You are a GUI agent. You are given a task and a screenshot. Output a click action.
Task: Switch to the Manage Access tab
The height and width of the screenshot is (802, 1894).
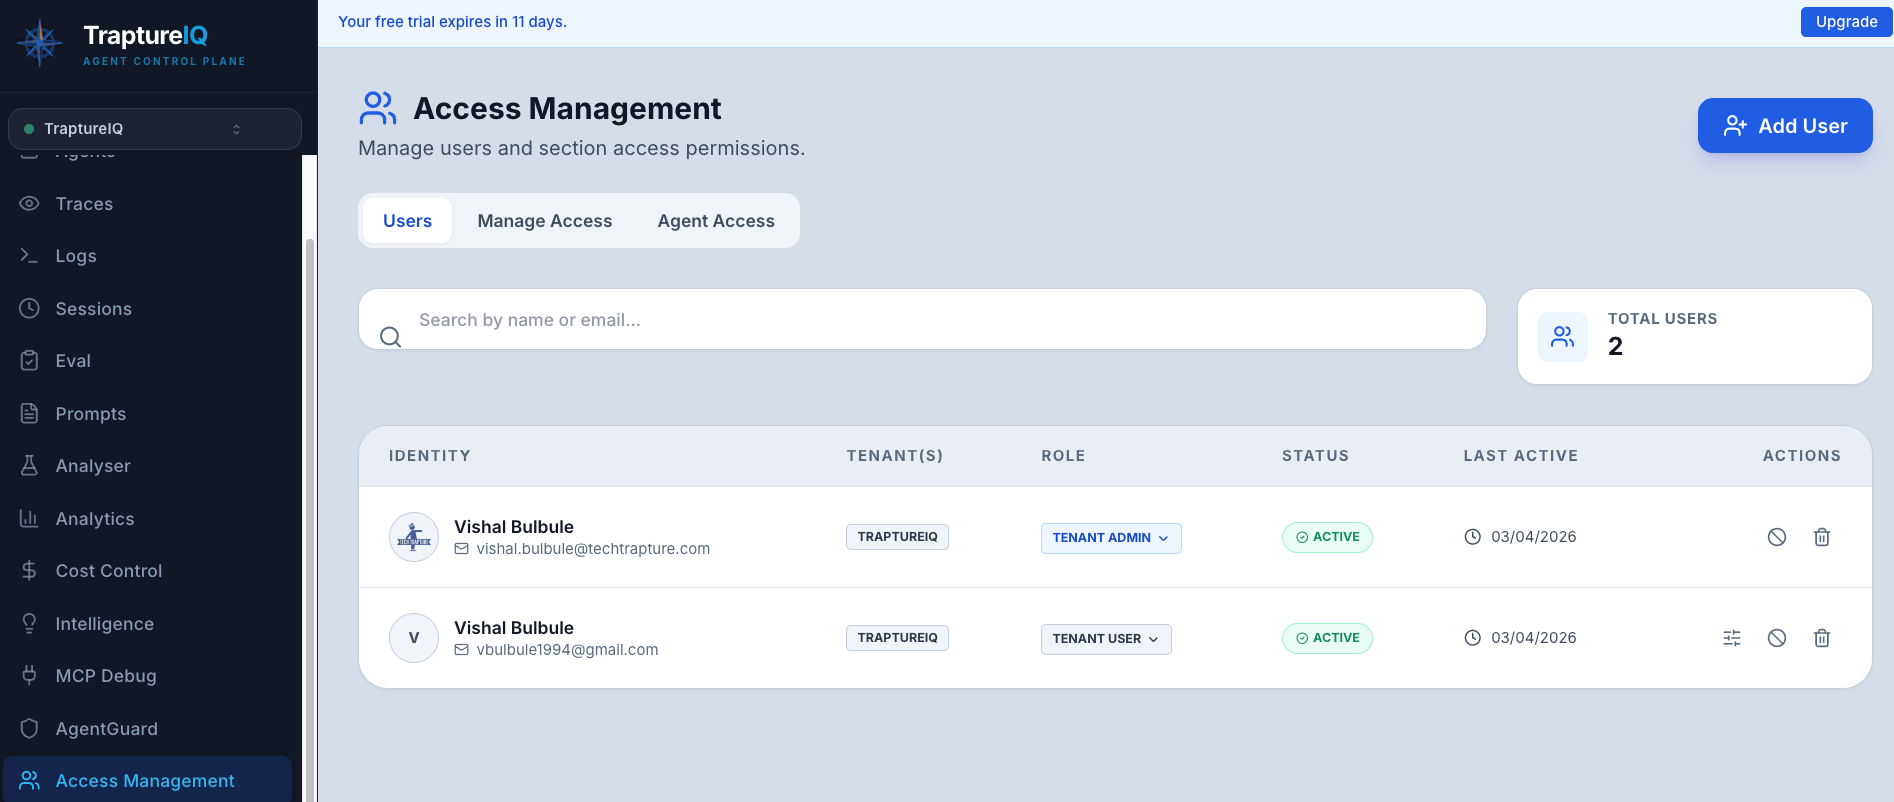[545, 221]
